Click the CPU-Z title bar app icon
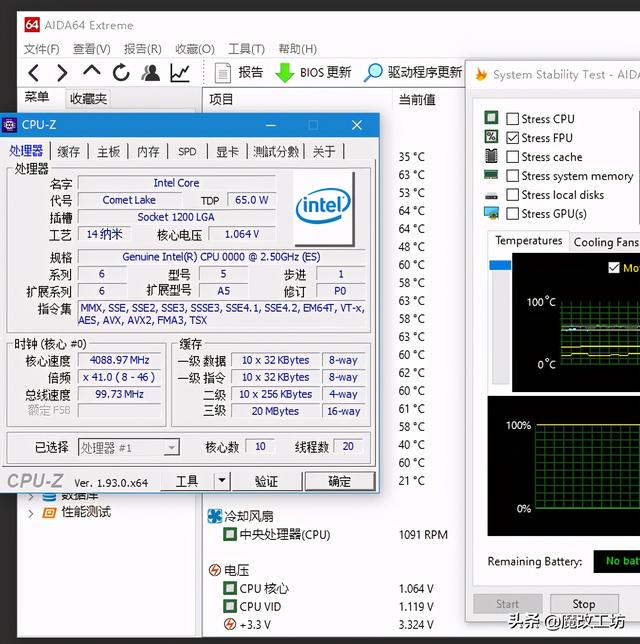Viewport: 640px width, 644px height. [10, 125]
